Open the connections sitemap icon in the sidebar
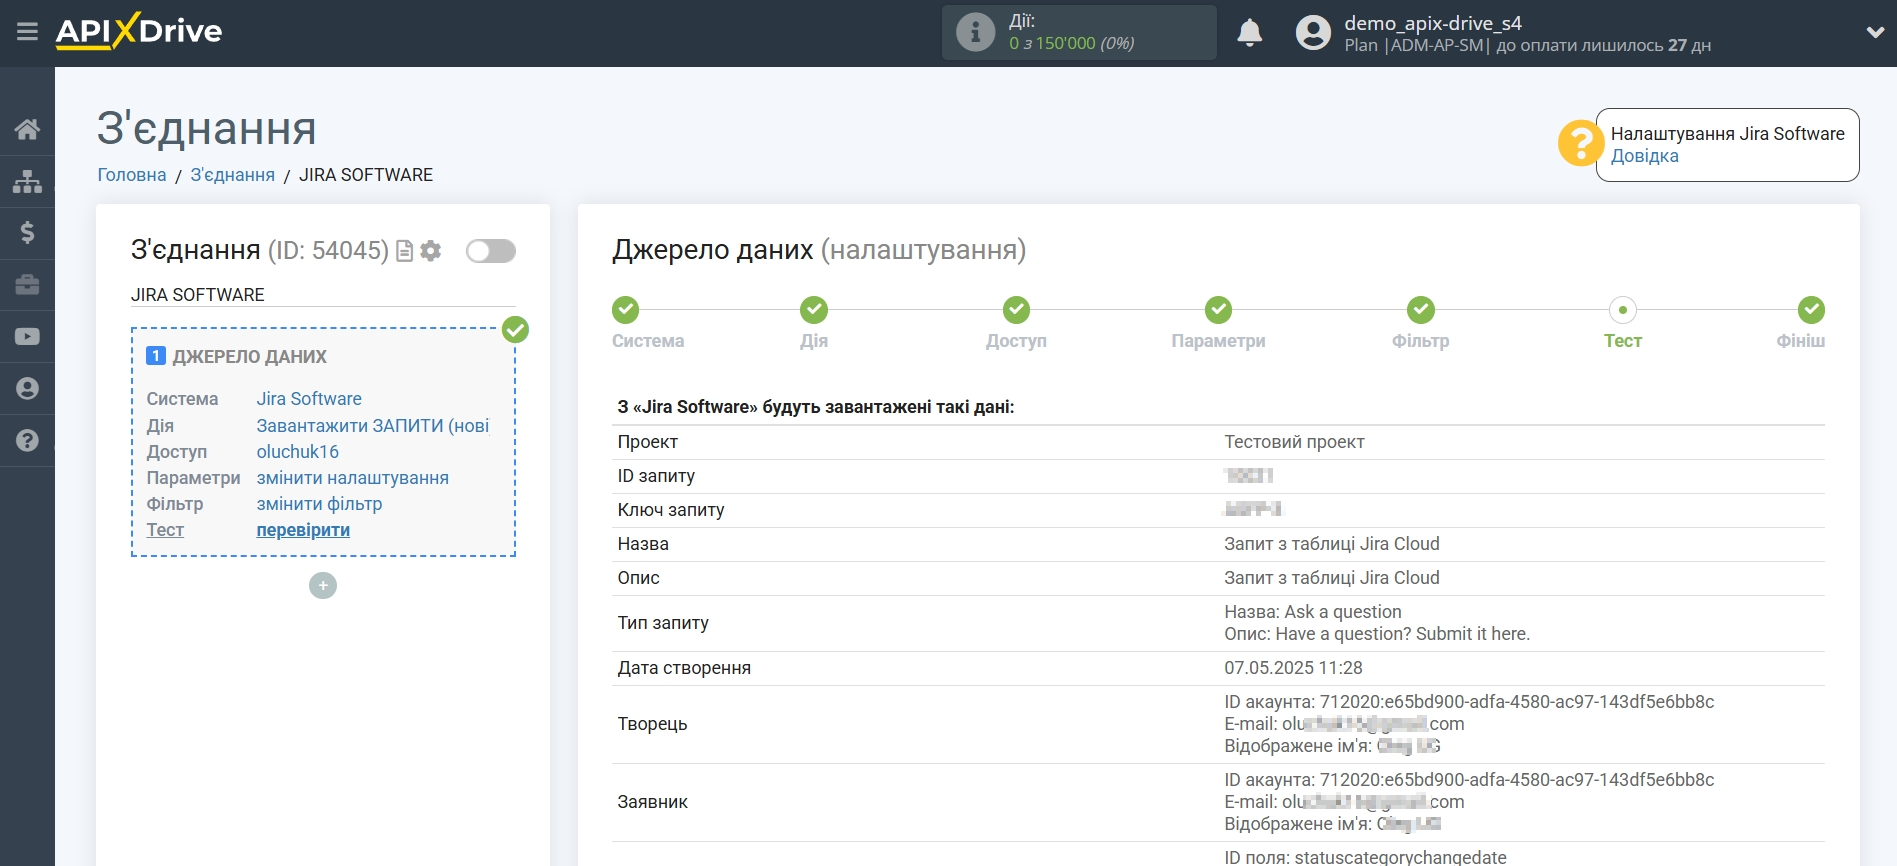Viewport: 1897px width, 866px height. point(27,181)
